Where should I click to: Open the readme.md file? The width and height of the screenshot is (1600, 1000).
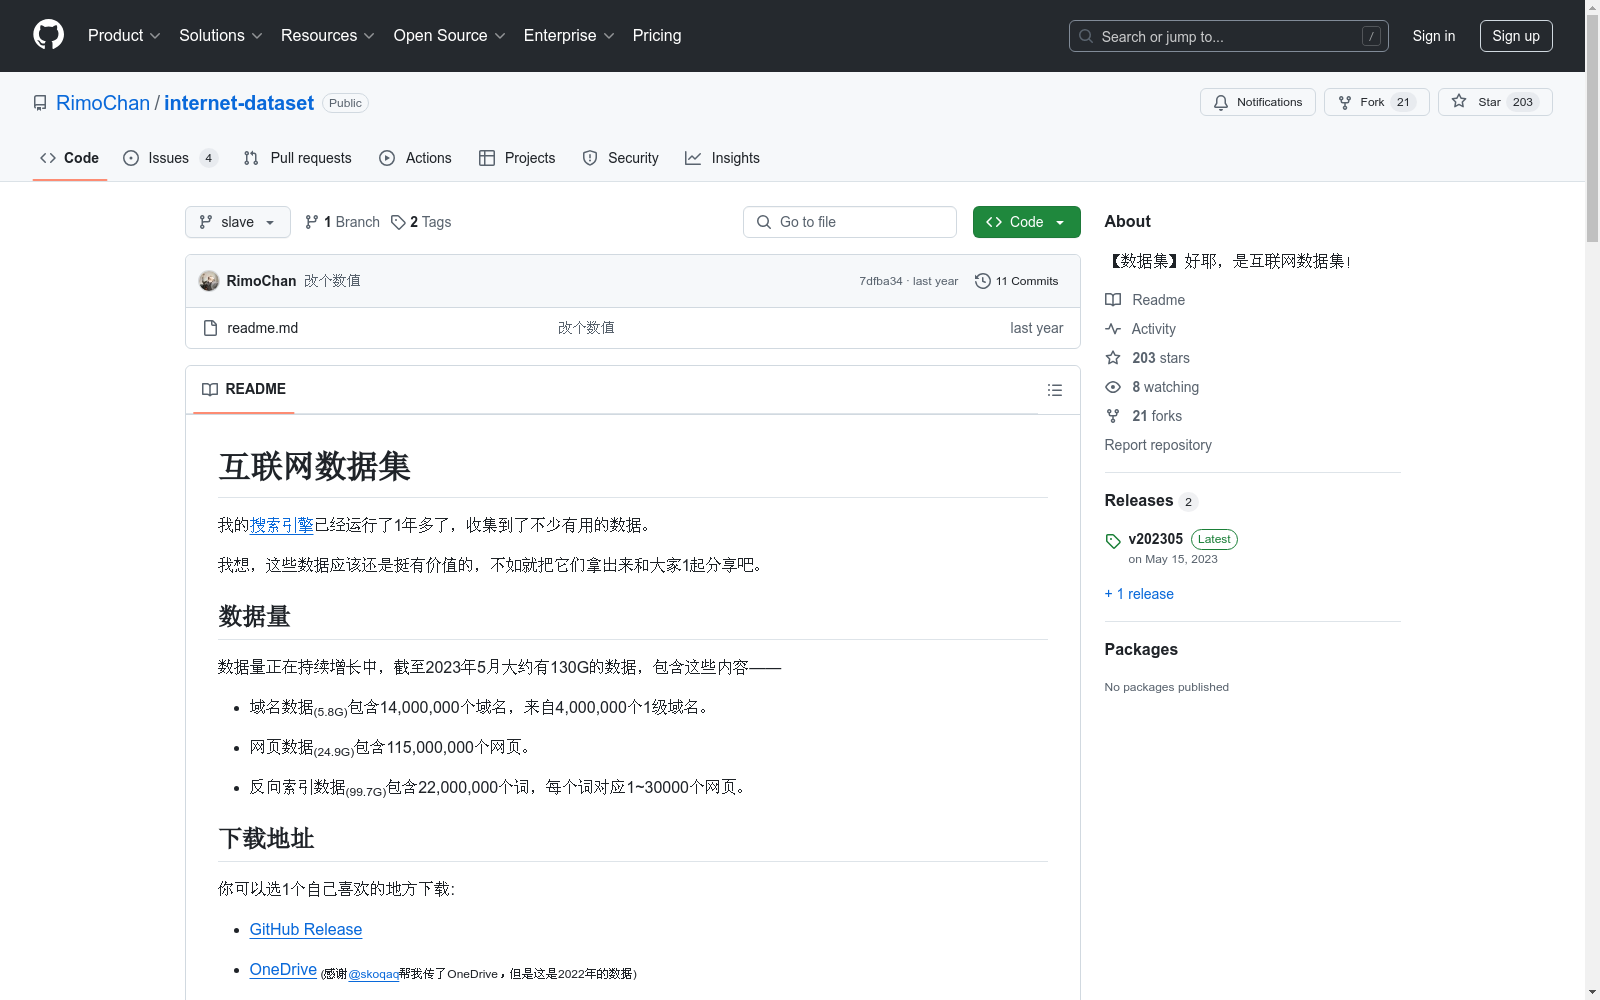[263, 328]
